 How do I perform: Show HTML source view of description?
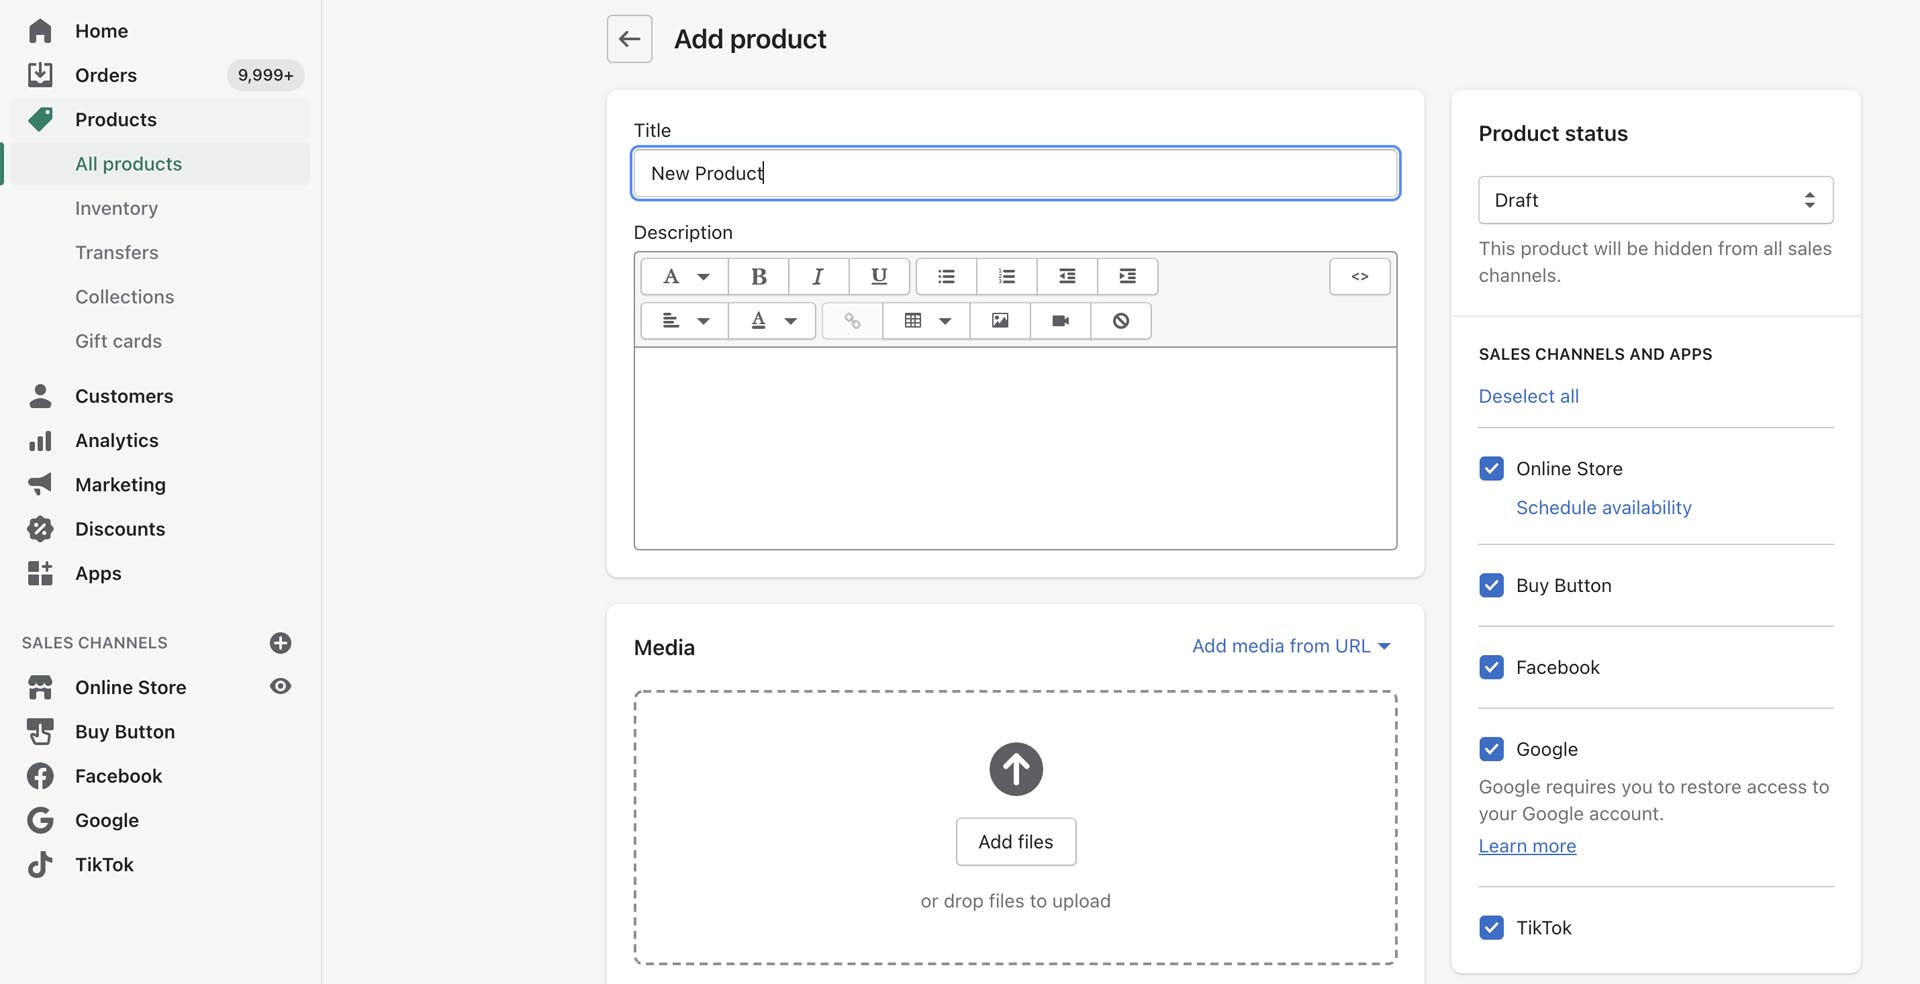[1359, 277]
